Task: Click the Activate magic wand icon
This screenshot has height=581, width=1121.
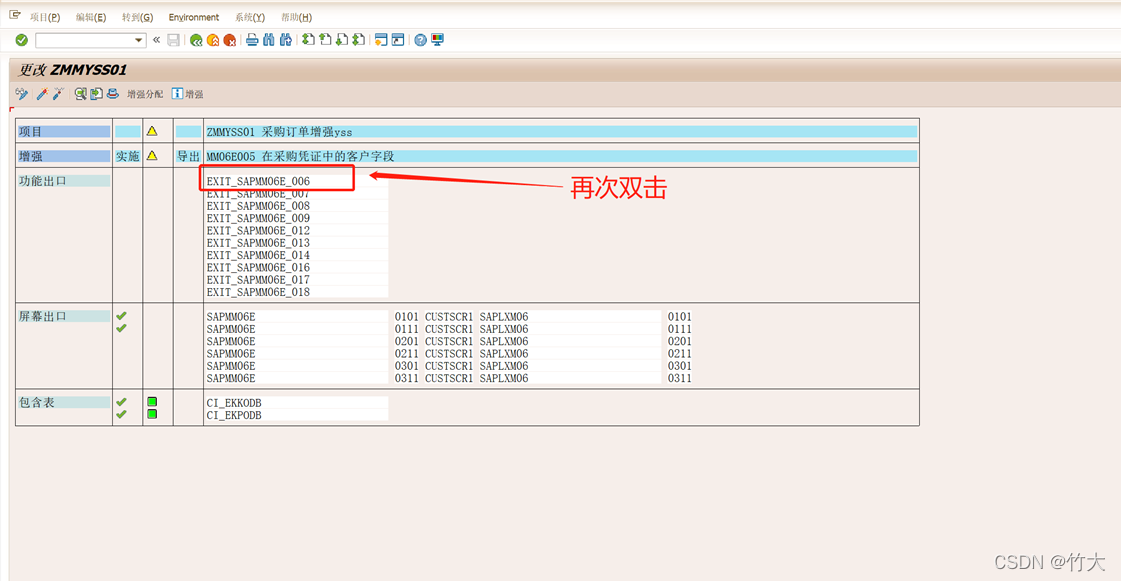Action: pyautogui.click(x=42, y=94)
